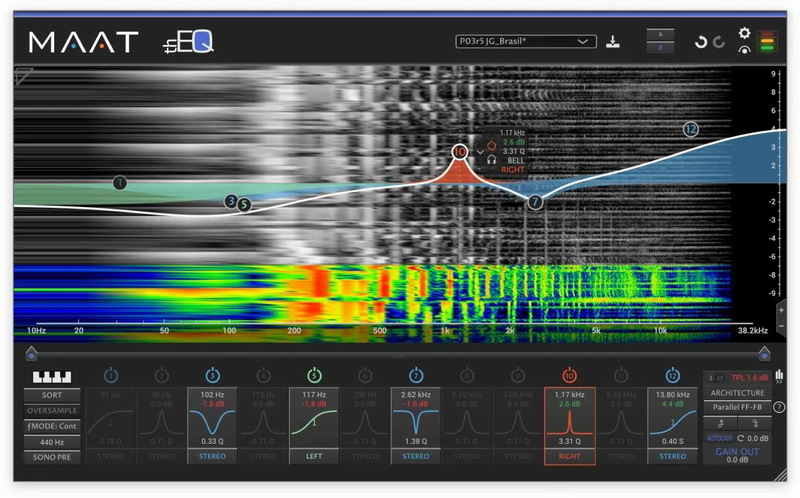This screenshot has height=498, width=800.
Task: Click the left range slider handle below graph
Action: [31, 352]
